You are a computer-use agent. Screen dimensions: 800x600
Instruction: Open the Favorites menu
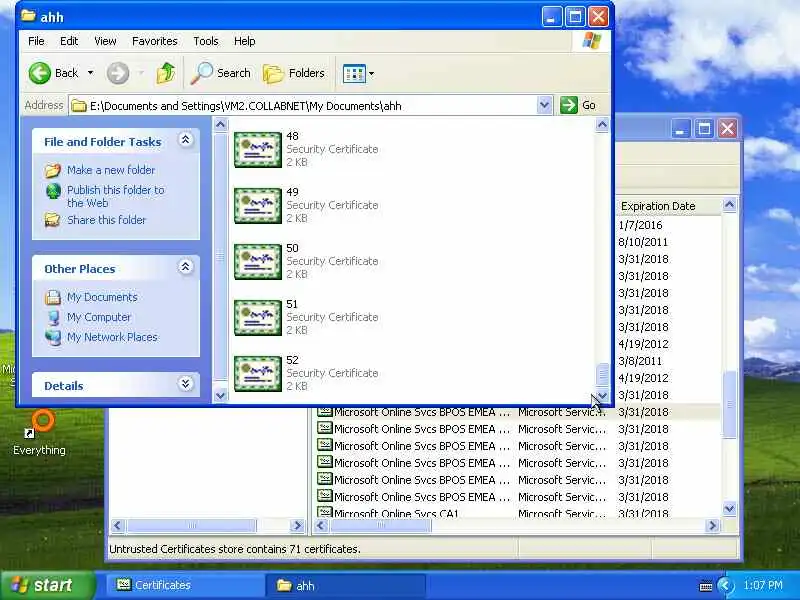pos(155,41)
